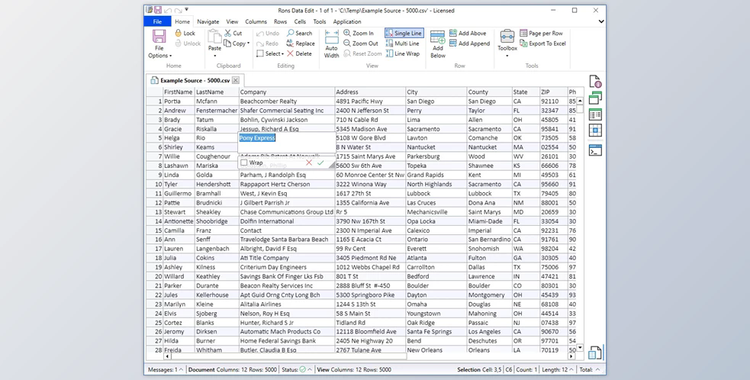Open the Copy dropdown
Image resolution: width=750 pixels, height=380 pixels.
coord(248,44)
